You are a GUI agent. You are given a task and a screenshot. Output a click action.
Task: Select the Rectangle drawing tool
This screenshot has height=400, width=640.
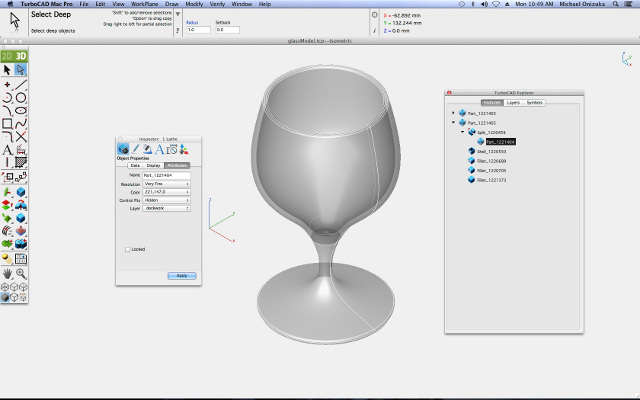pyautogui.click(x=8, y=123)
